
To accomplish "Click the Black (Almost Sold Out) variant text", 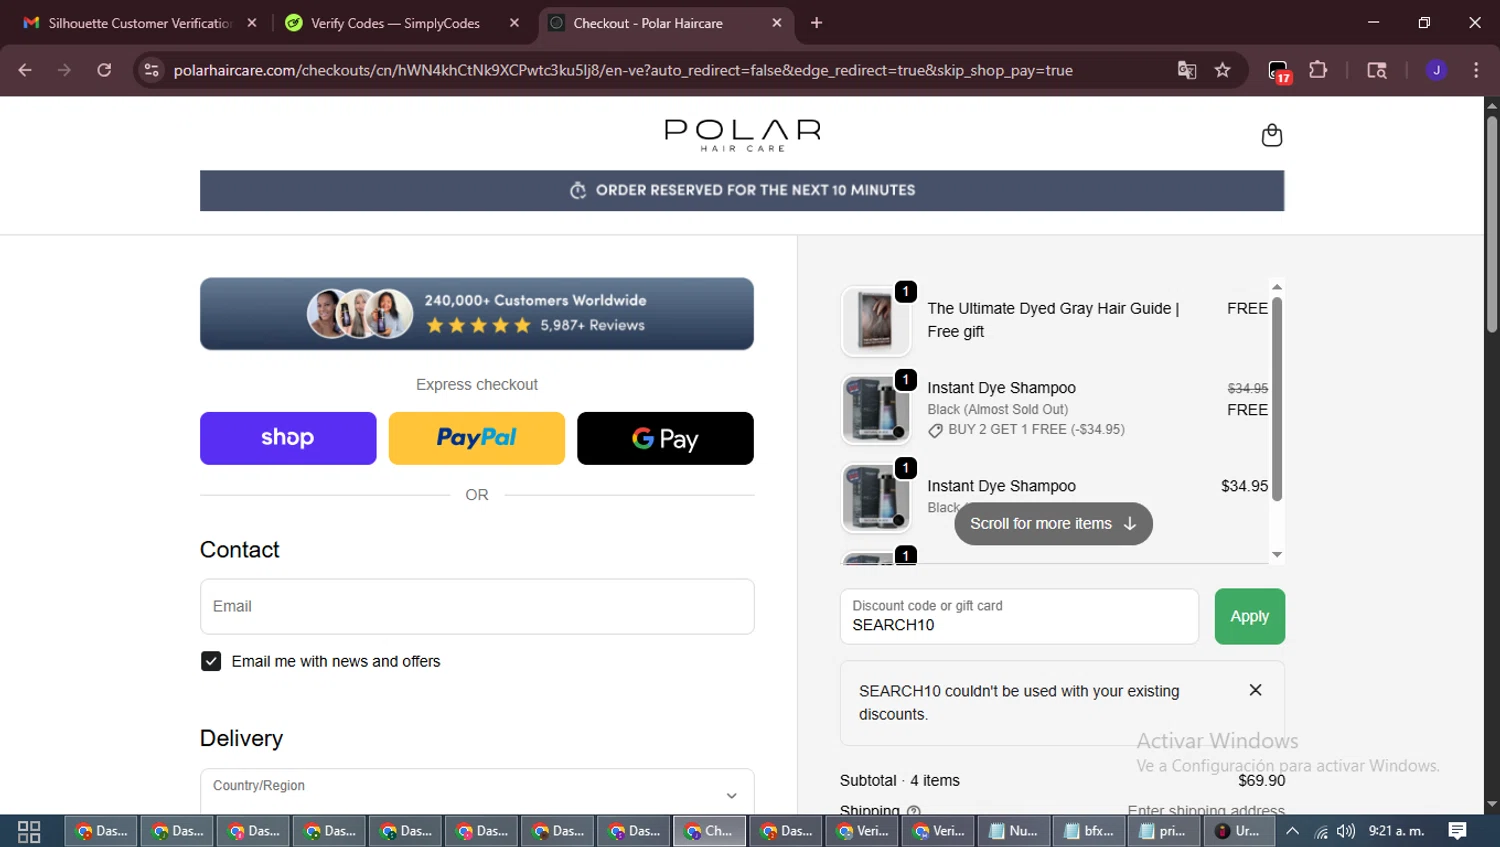I will (x=997, y=409).
